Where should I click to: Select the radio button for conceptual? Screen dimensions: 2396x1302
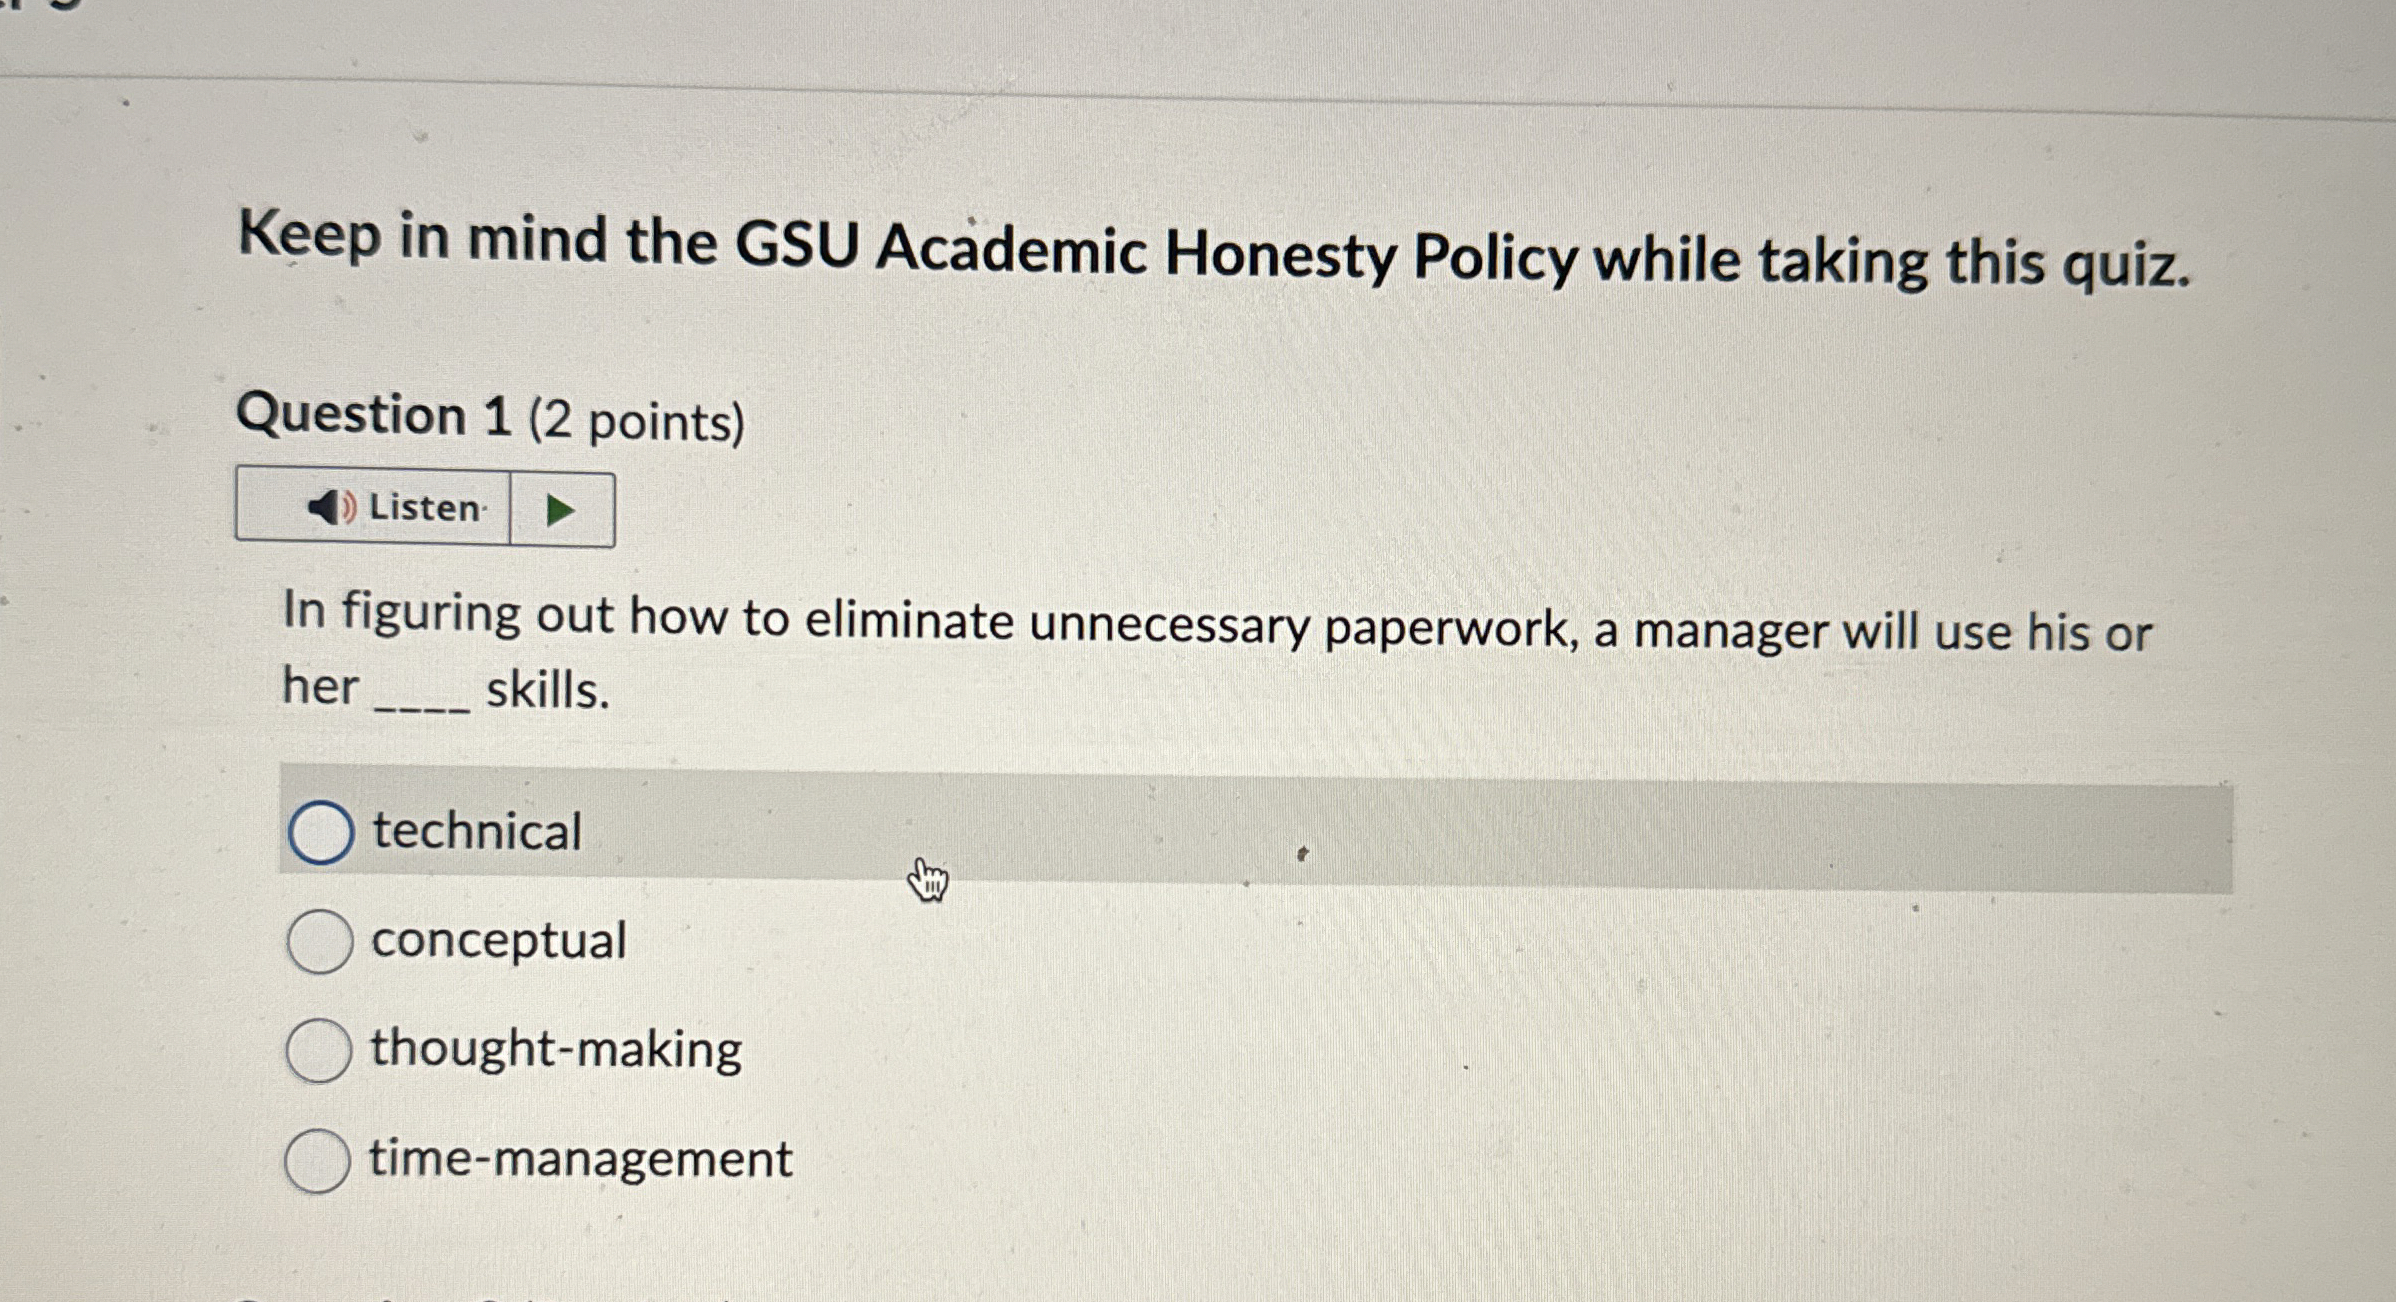(x=320, y=940)
